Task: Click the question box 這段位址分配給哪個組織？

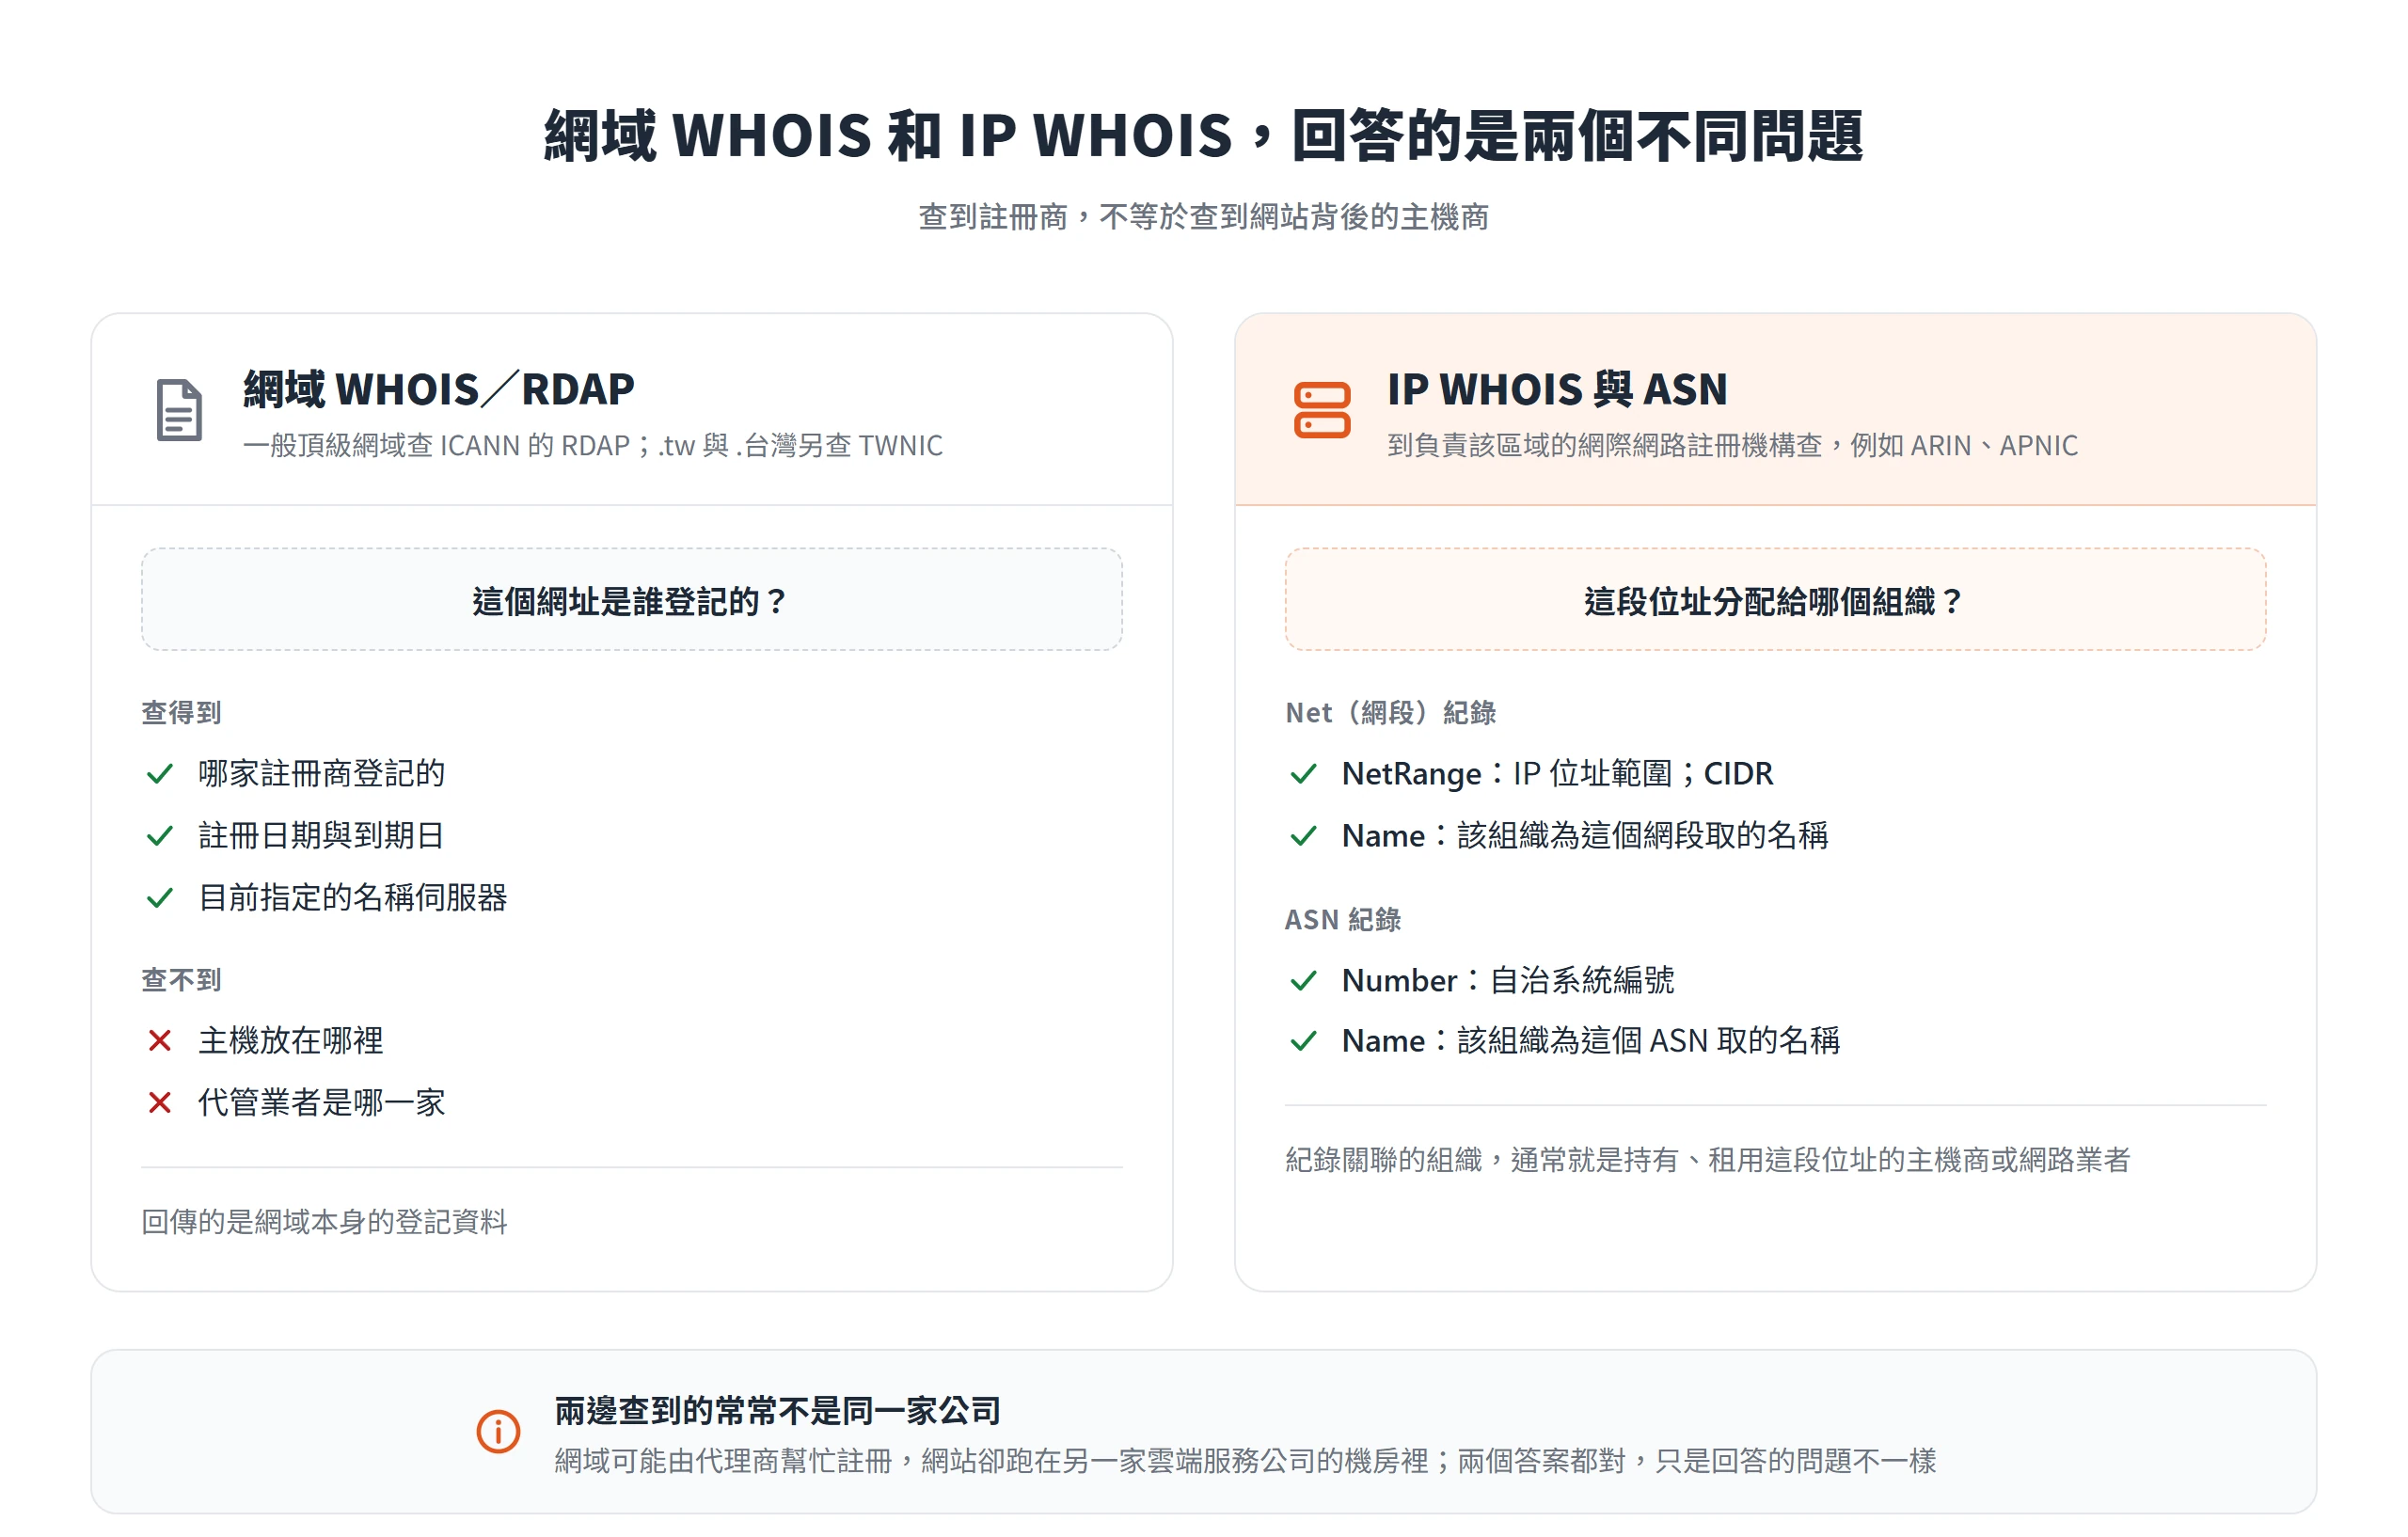Action: [x=1776, y=600]
